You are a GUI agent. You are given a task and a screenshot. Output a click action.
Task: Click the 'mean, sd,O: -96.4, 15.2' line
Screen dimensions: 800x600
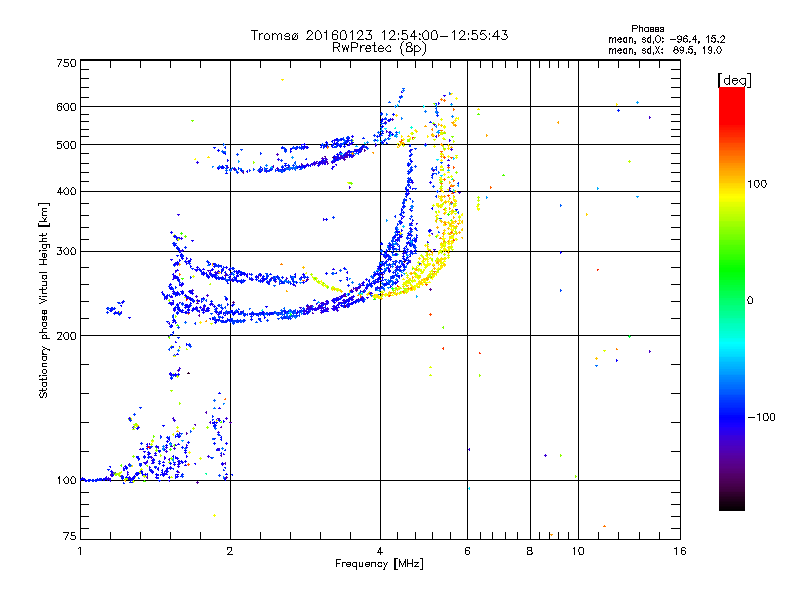pyautogui.click(x=666, y=39)
